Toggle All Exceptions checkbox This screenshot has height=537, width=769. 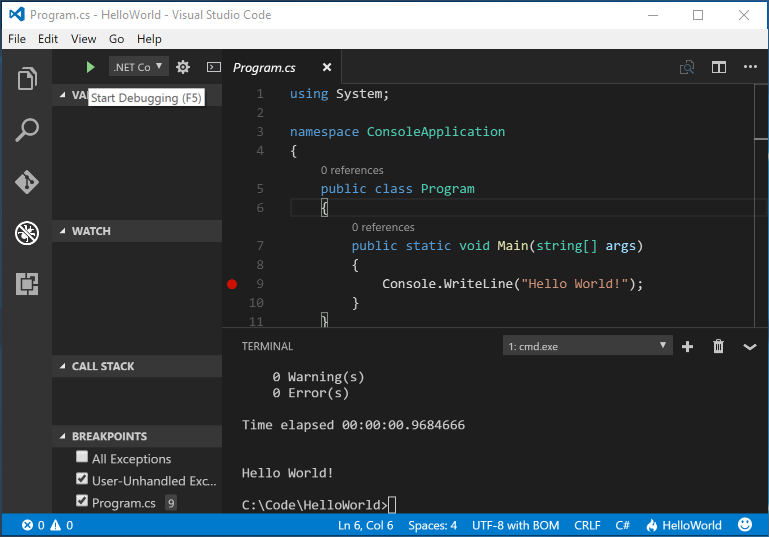[82, 457]
